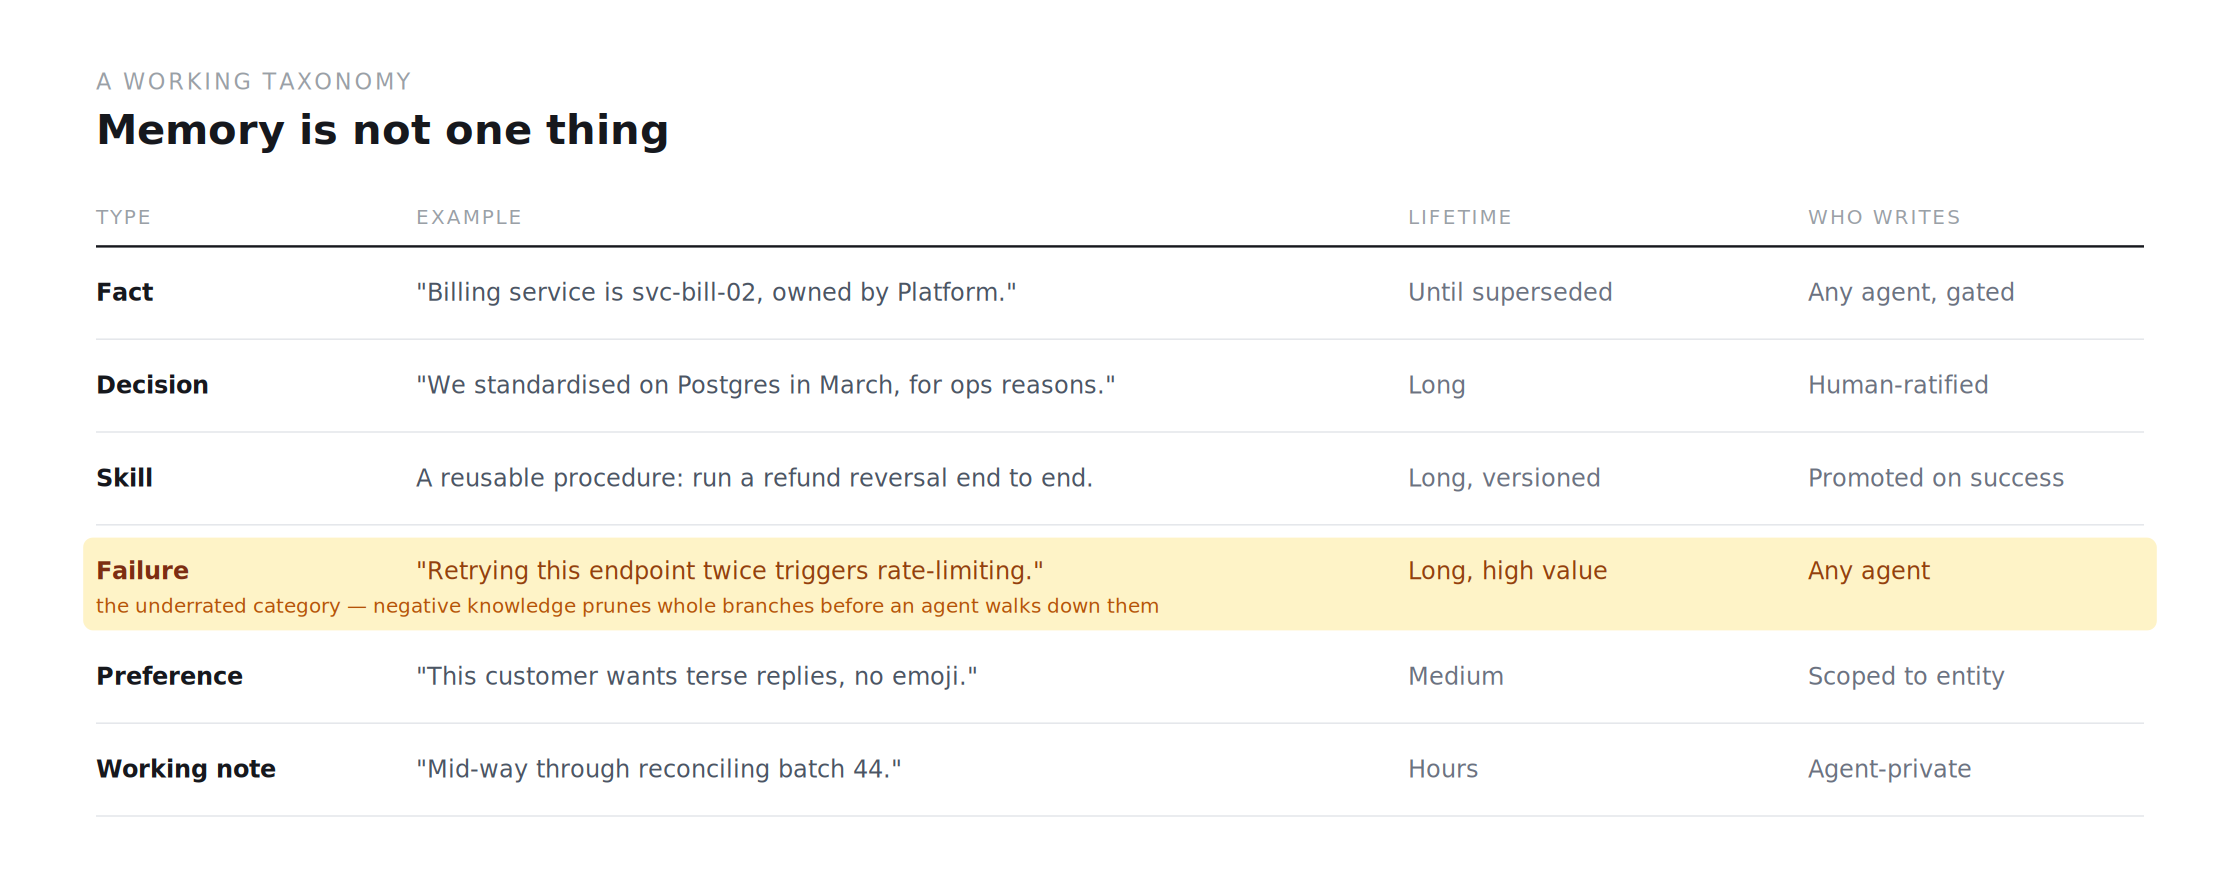Click the TYPE column header

pos(123,218)
